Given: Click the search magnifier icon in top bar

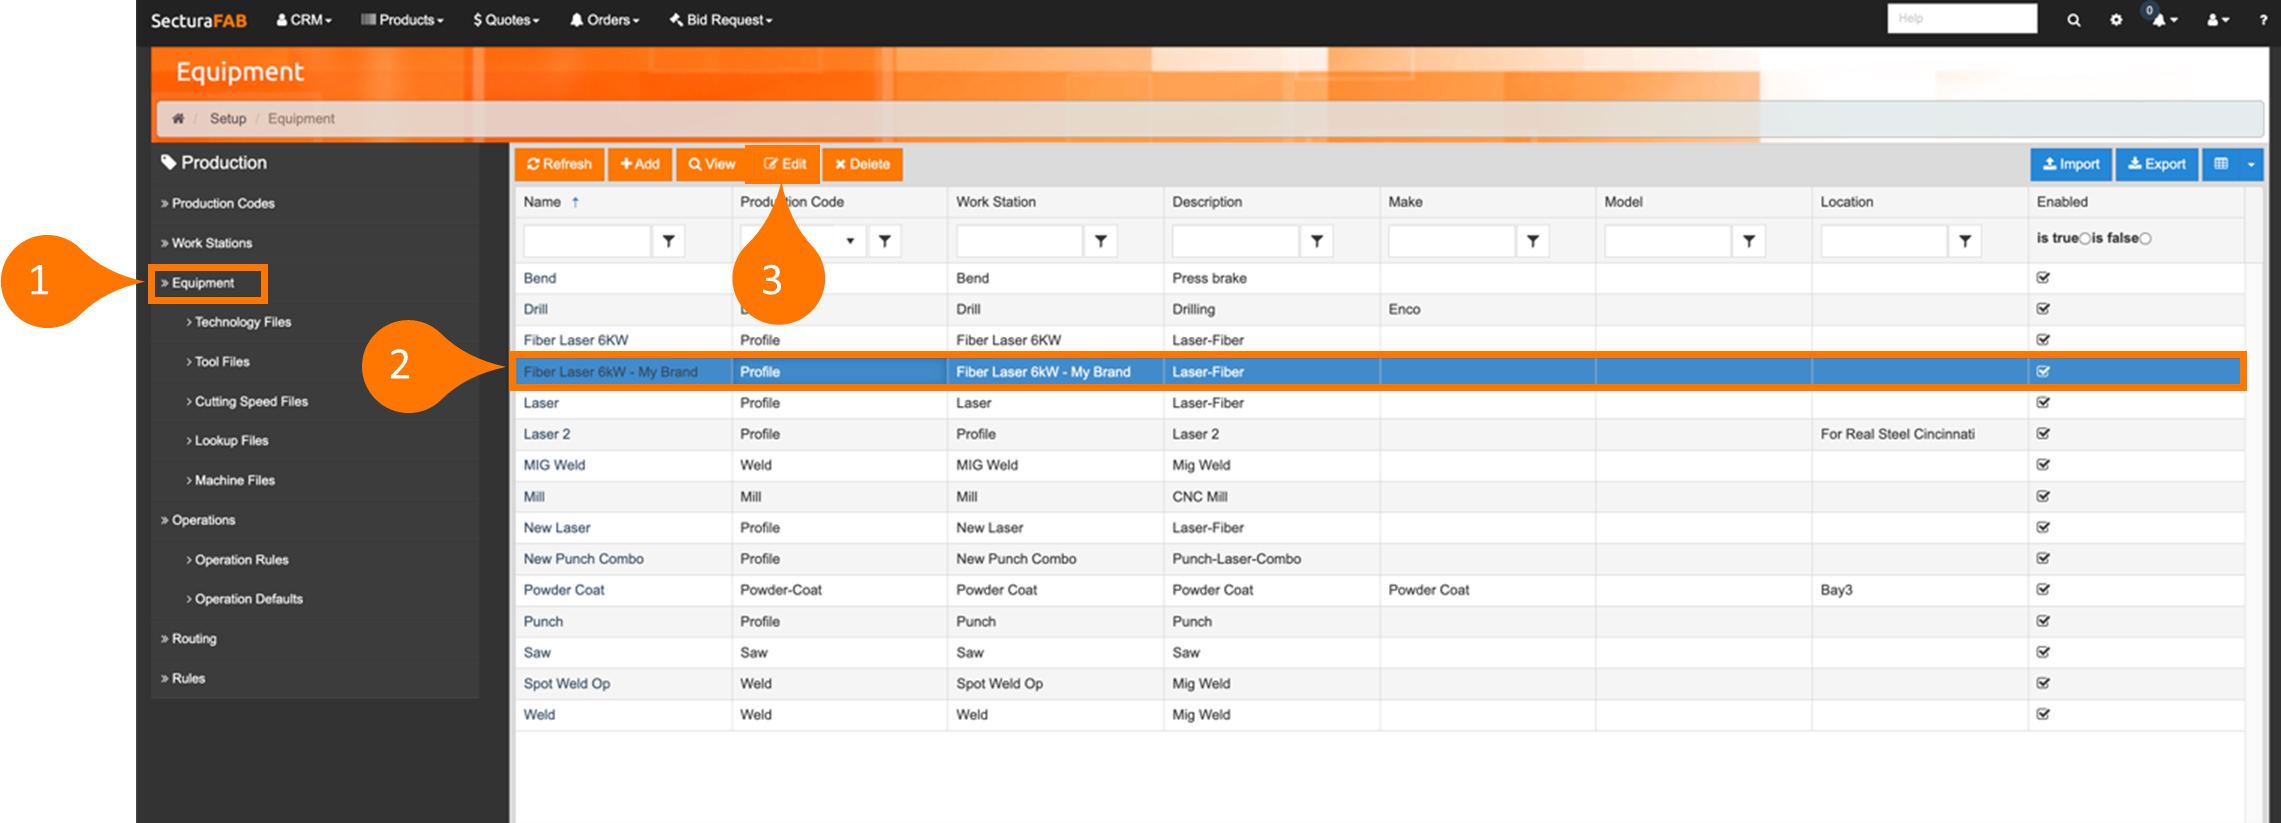Looking at the screenshot, I should pyautogui.click(x=2073, y=20).
